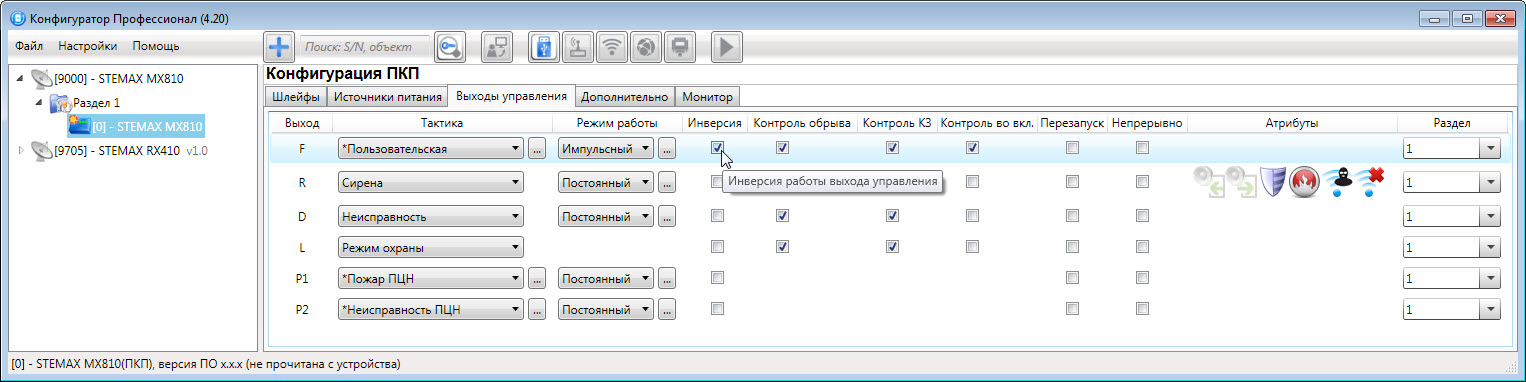Open the Режим охраны tactic dropdown
The height and width of the screenshot is (382, 1526).
(431, 248)
